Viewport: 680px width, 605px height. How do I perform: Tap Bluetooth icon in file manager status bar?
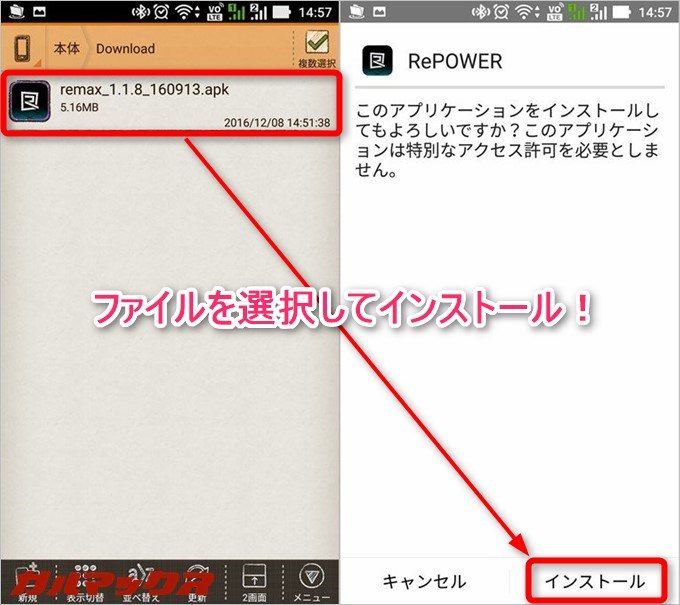click(141, 12)
